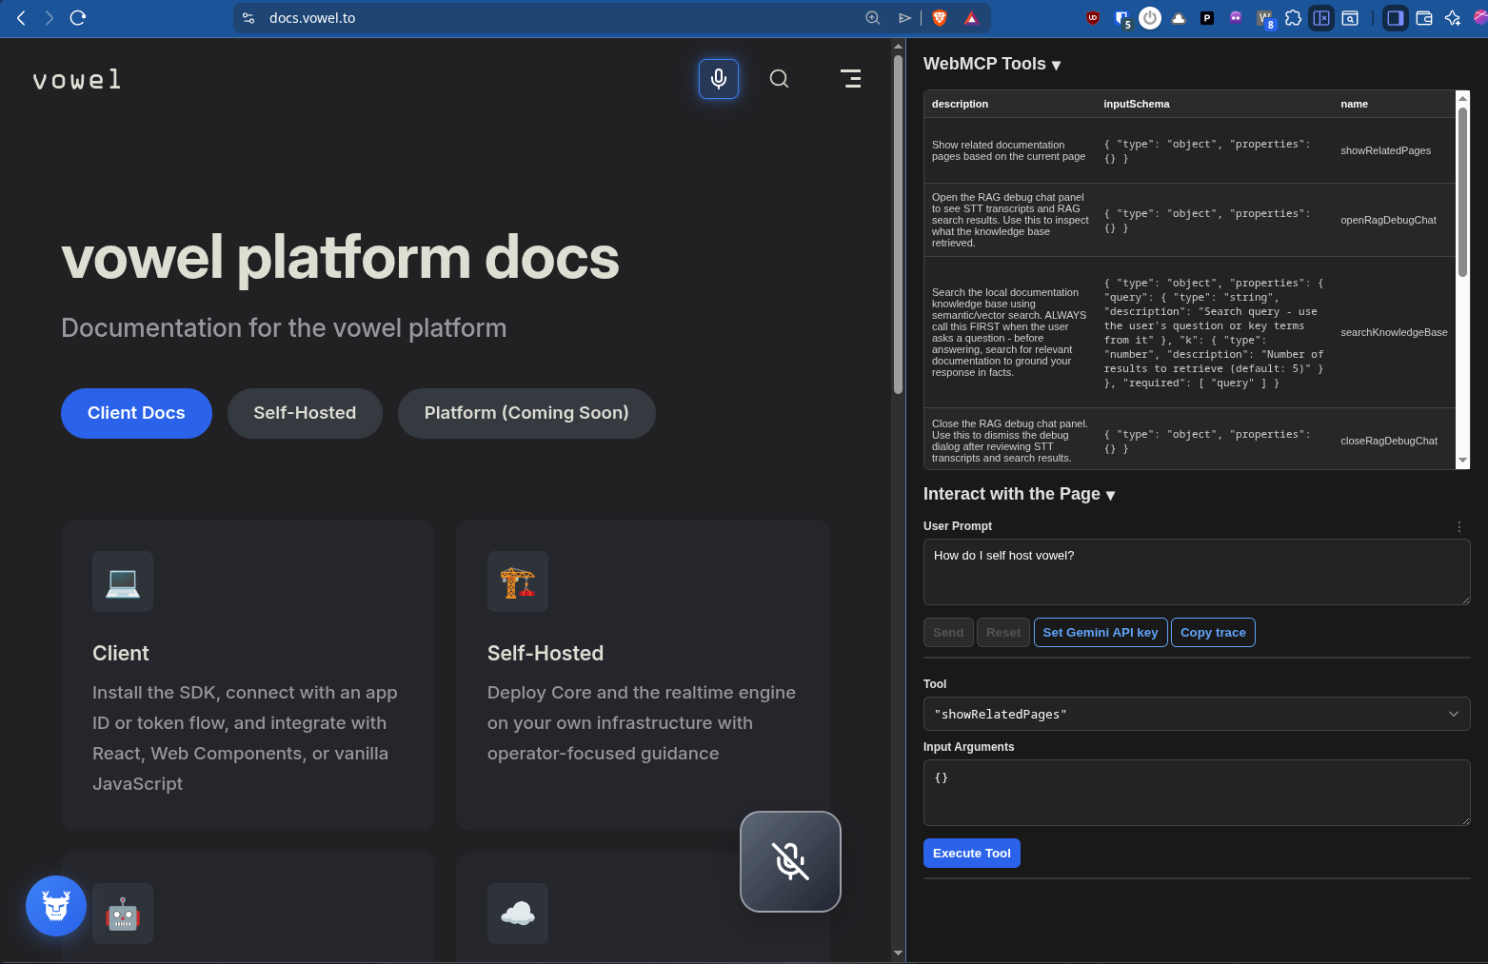Click the description column header
The width and height of the screenshot is (1488, 964).
tap(960, 104)
